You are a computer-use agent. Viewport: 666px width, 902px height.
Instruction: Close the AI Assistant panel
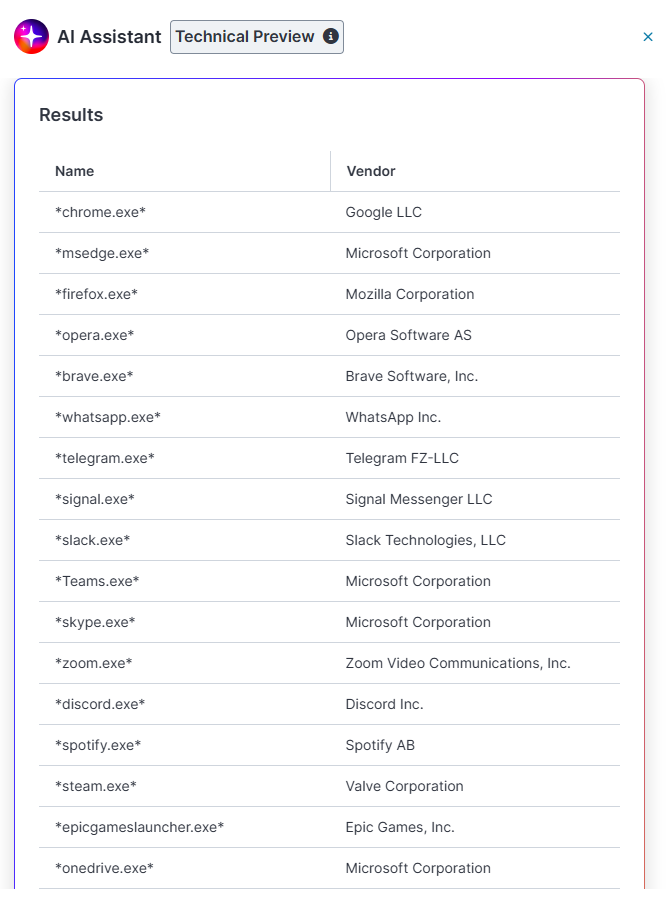(648, 37)
